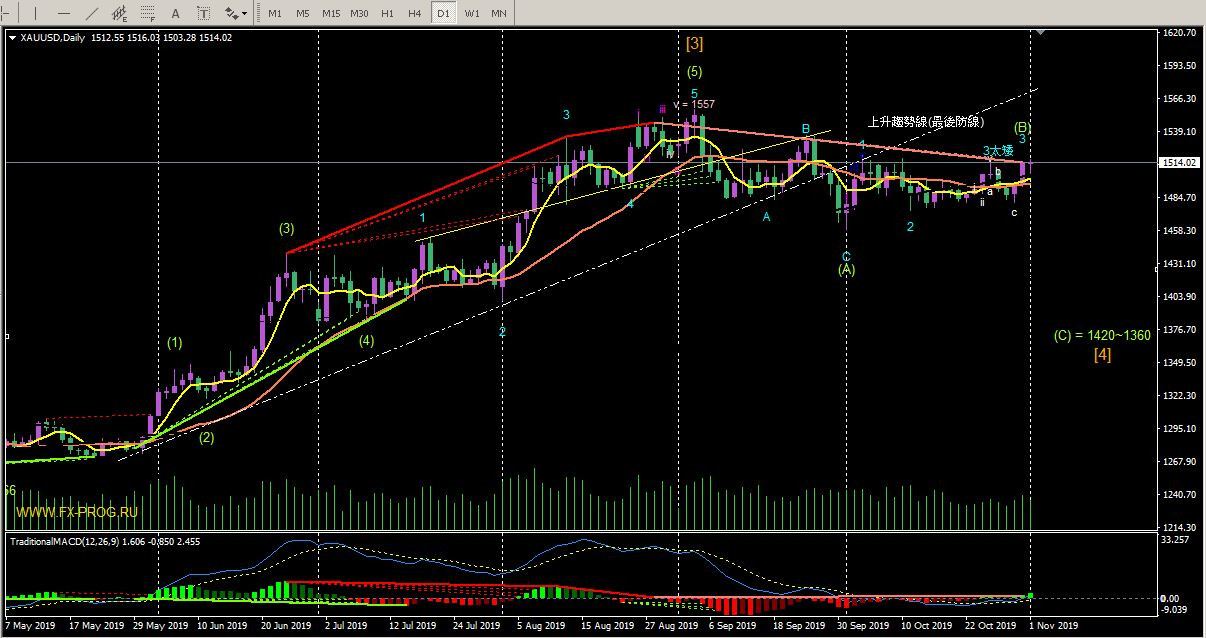The height and width of the screenshot is (638, 1206).
Task: Switch to M30 timeframe
Action: (x=360, y=13)
